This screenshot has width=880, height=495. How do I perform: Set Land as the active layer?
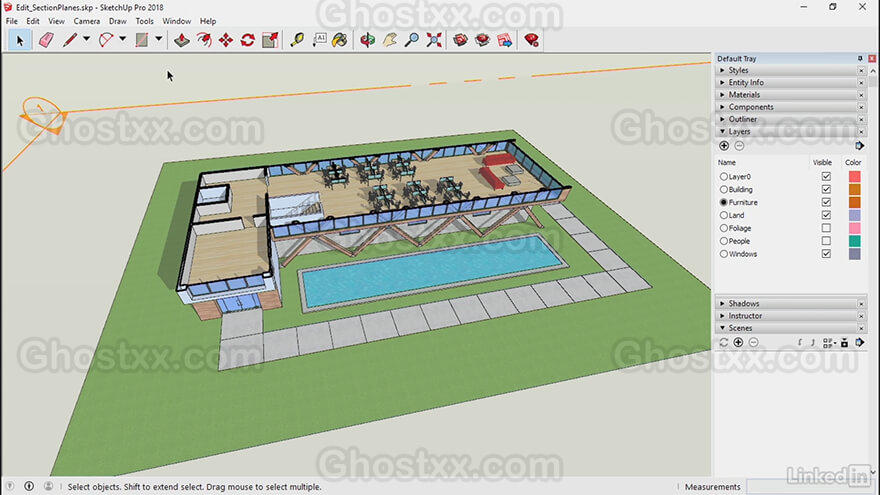723,216
